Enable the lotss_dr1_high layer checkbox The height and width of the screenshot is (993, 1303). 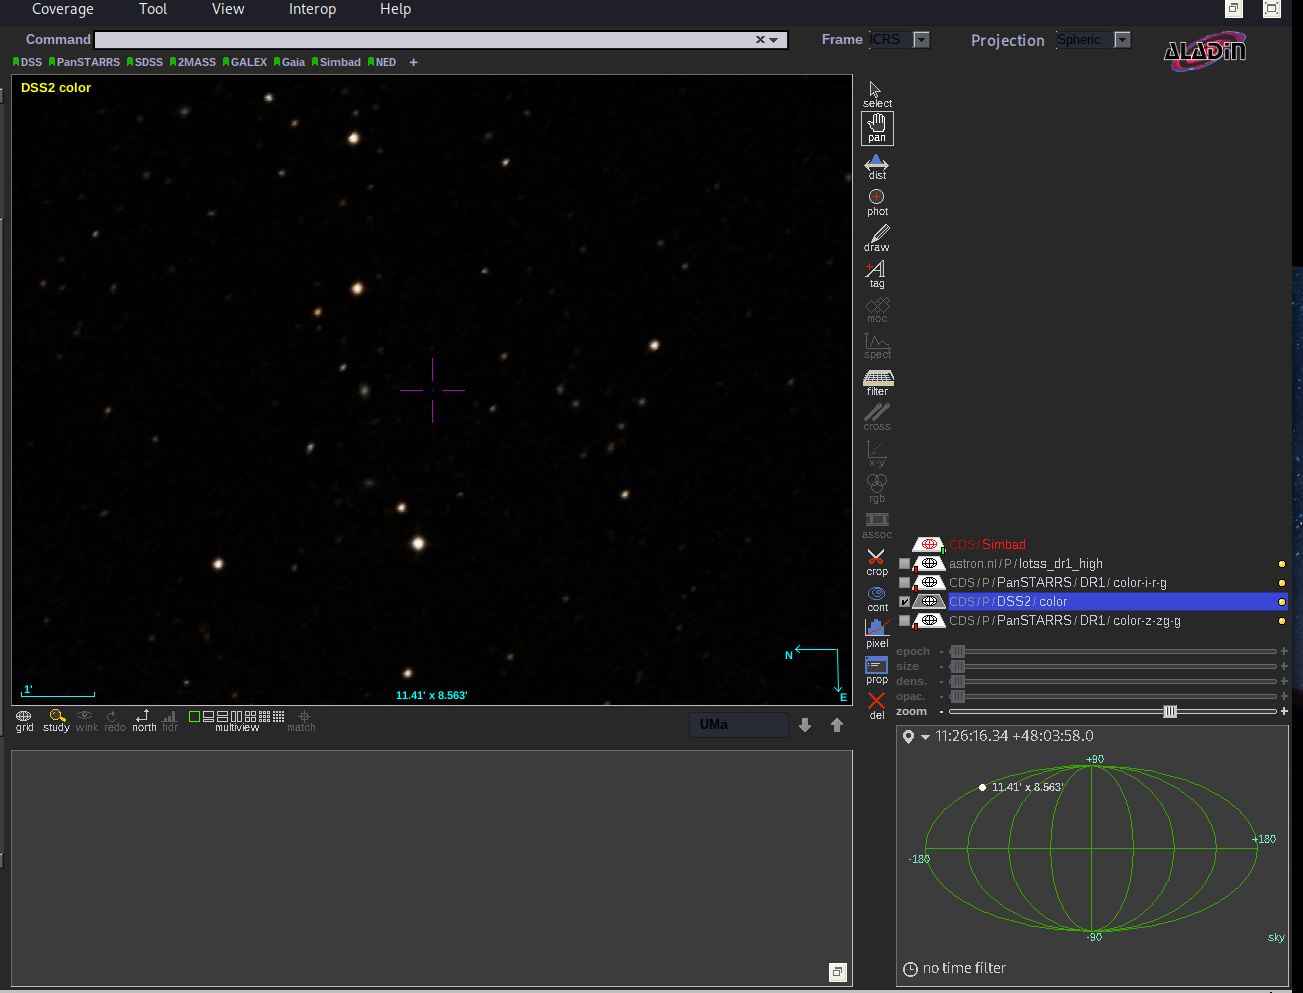point(904,564)
